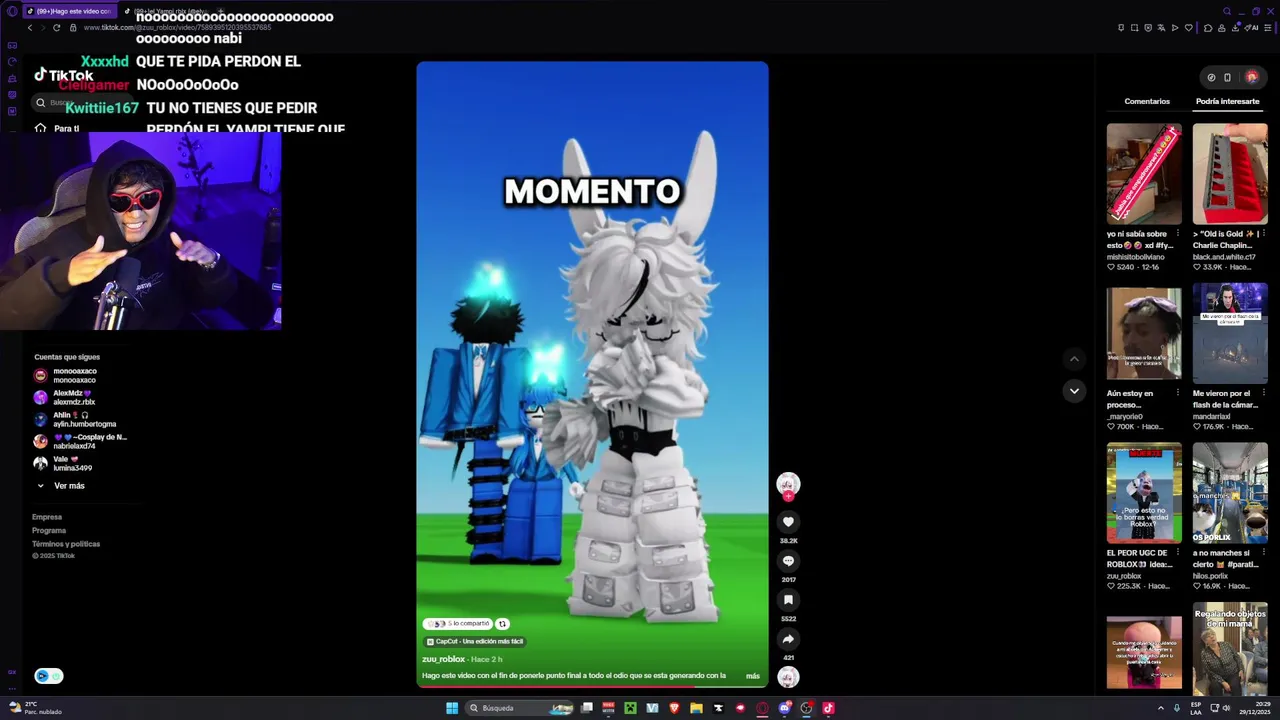
Task: Like the video with the heart icon
Action: [x=788, y=521]
